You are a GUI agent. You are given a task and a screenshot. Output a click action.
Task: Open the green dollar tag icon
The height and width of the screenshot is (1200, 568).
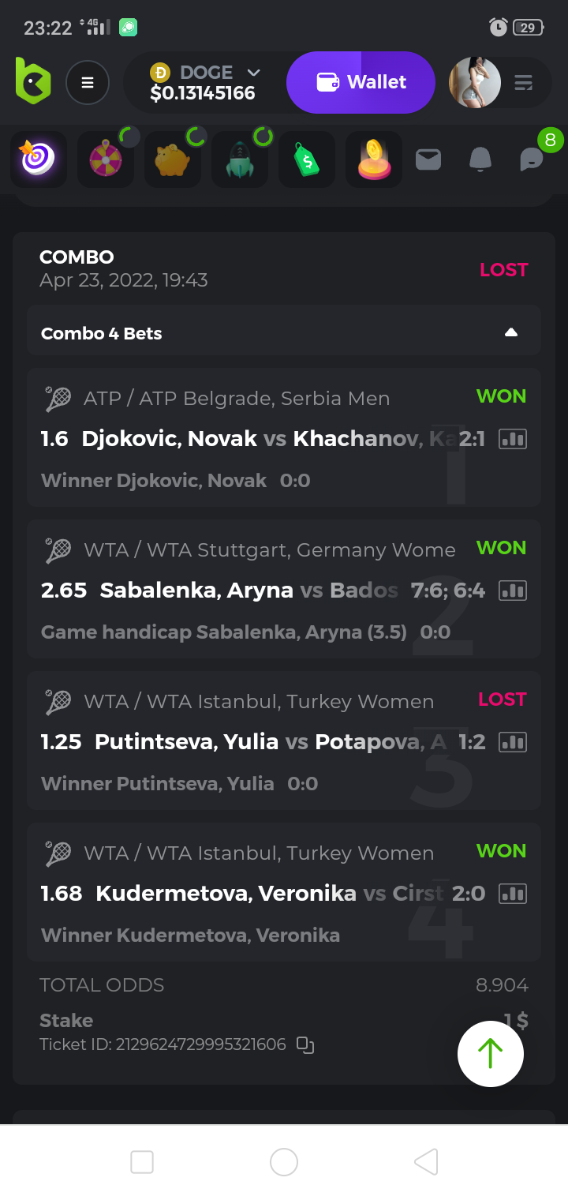(x=306, y=159)
